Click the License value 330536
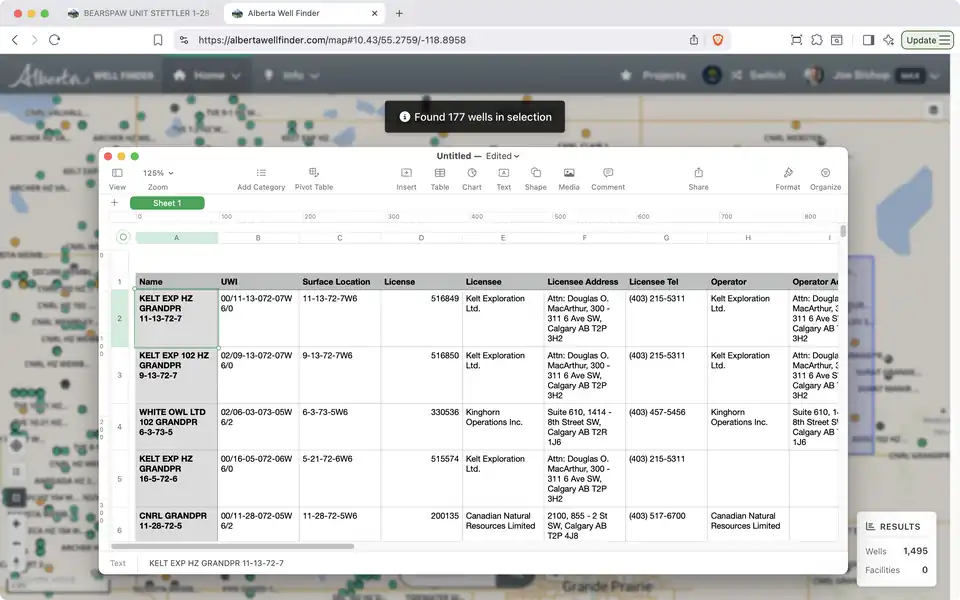This screenshot has height=600, width=960. pos(444,413)
